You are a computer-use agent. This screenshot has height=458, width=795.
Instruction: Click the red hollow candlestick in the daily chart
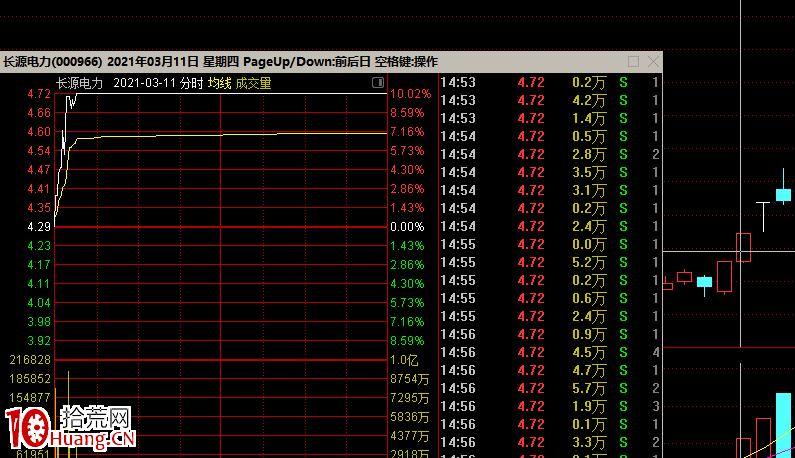[x=743, y=246]
